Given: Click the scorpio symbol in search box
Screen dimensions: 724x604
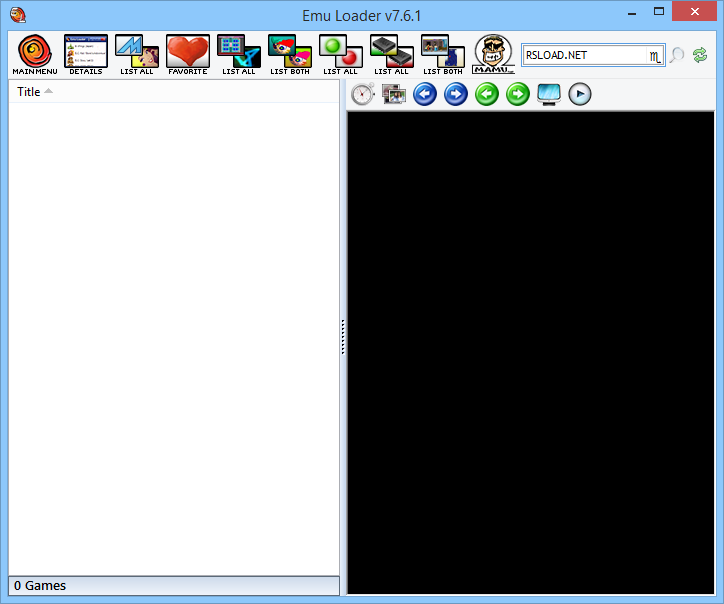Looking at the screenshot, I should (655, 56).
